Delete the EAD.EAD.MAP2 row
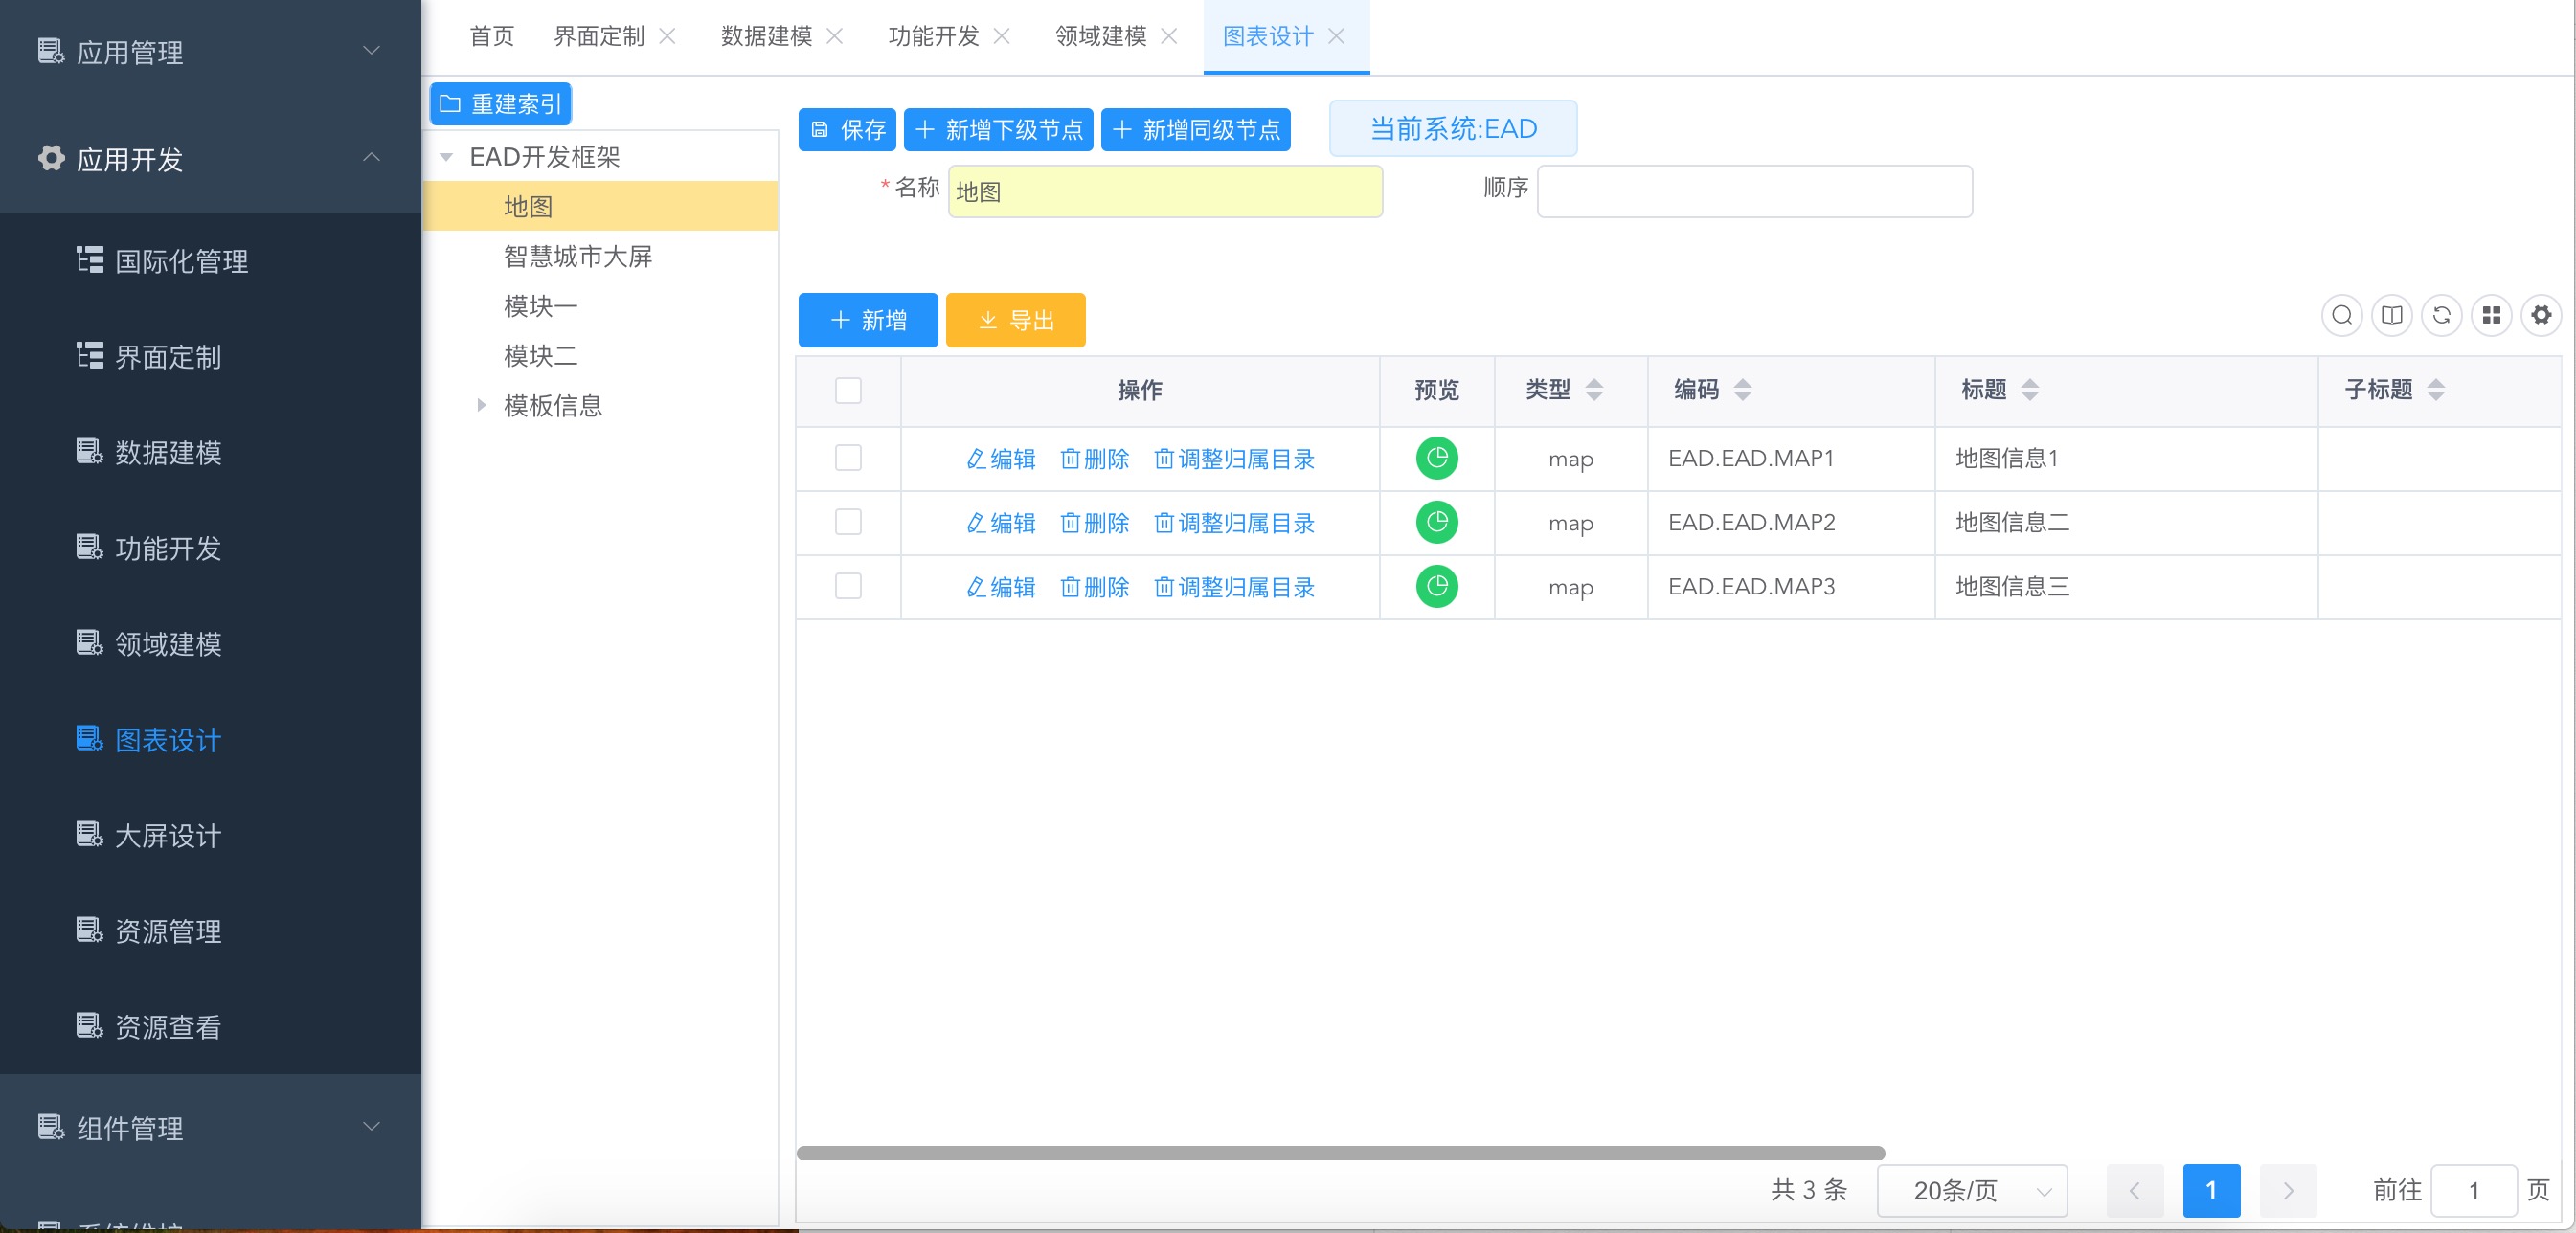The width and height of the screenshot is (2576, 1233). (x=1094, y=522)
